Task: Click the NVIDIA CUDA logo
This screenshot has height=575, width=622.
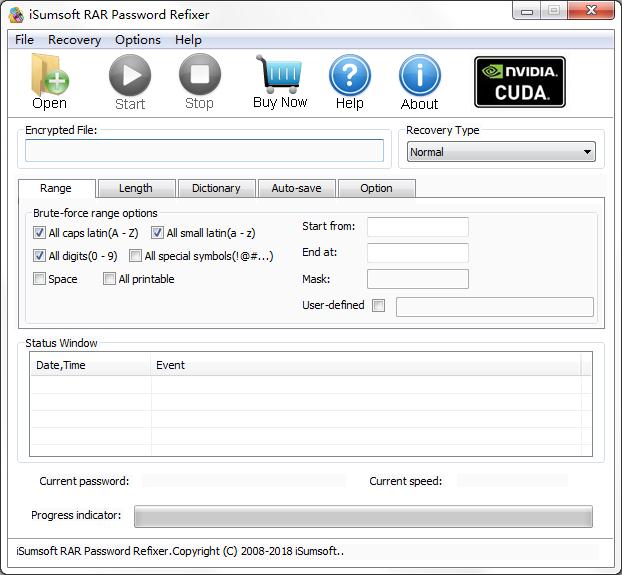Action: [519, 82]
